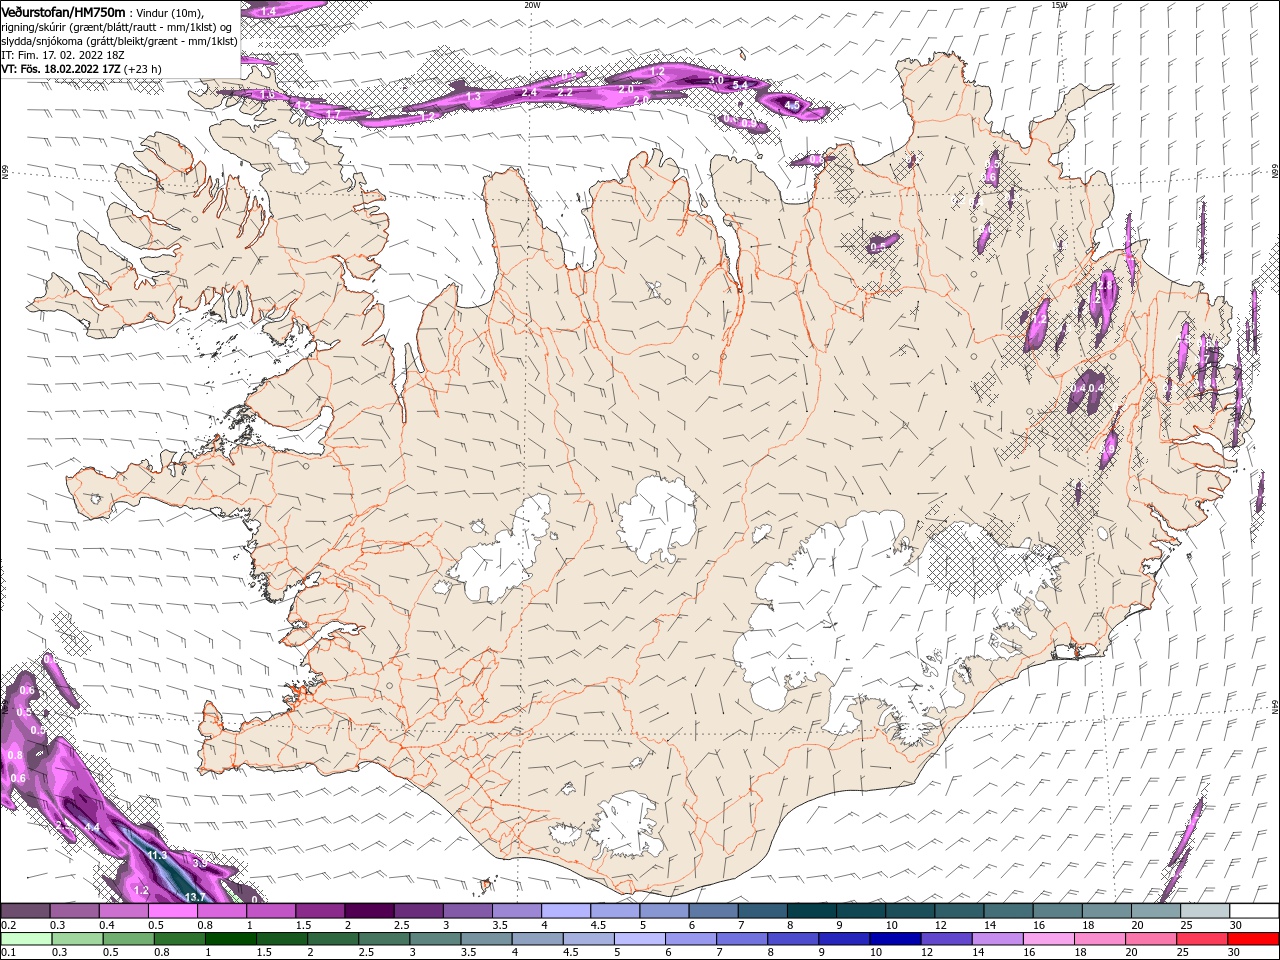1280x960 pixels.
Task: Click the white 30 swatch on upper snow scale
Action: [x=1254, y=911]
